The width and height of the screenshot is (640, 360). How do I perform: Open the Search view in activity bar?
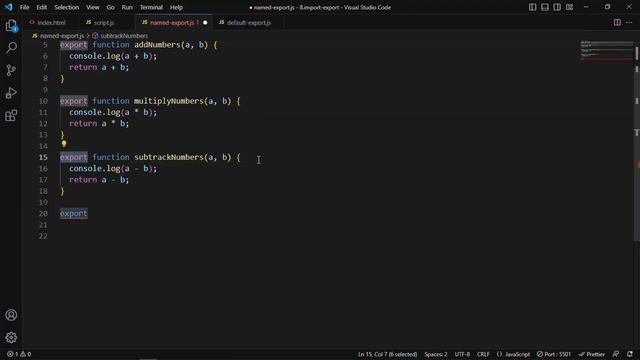click(11, 48)
